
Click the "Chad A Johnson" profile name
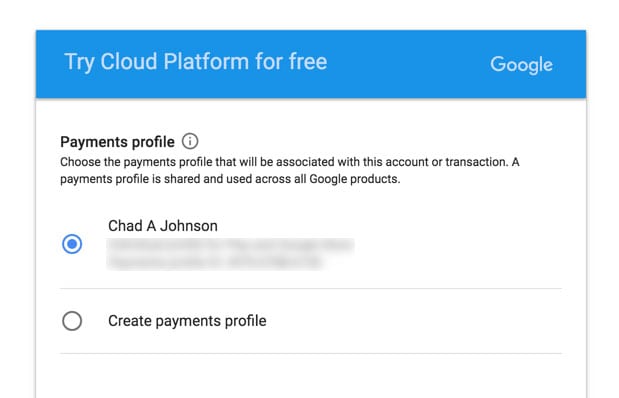coord(163,226)
